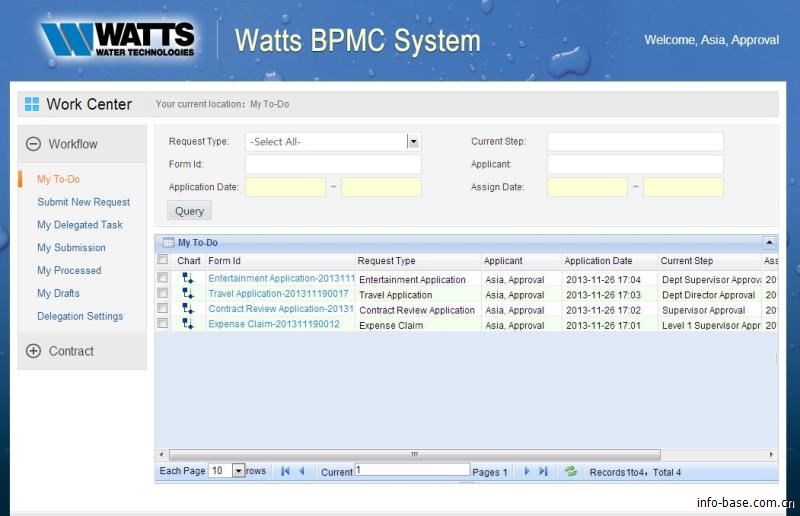Screen dimensions: 800x516
Task: Click the grid's scroll-left arrow
Action: point(161,454)
